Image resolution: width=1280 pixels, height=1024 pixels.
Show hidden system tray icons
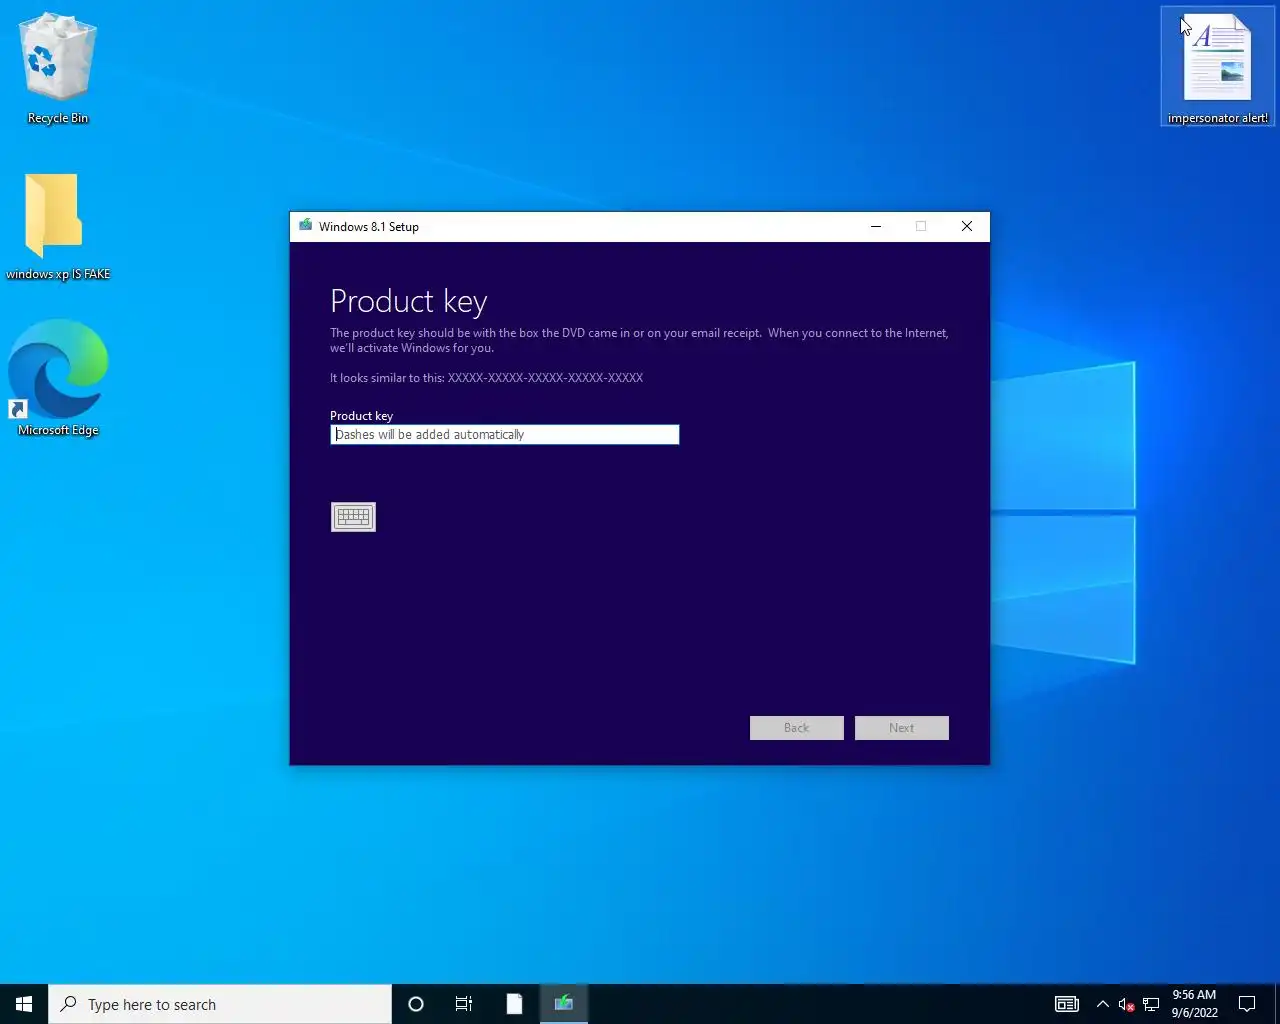point(1102,1004)
